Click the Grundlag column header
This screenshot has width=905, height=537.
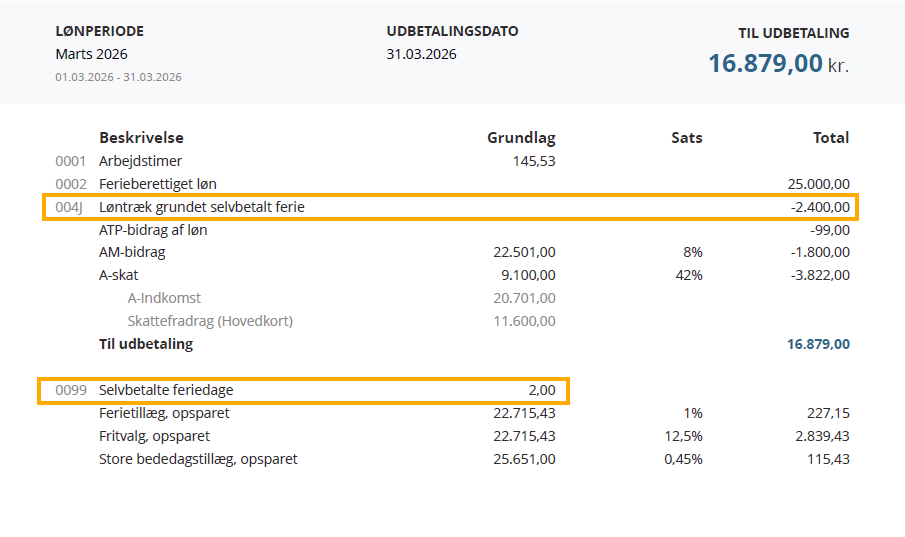point(521,138)
